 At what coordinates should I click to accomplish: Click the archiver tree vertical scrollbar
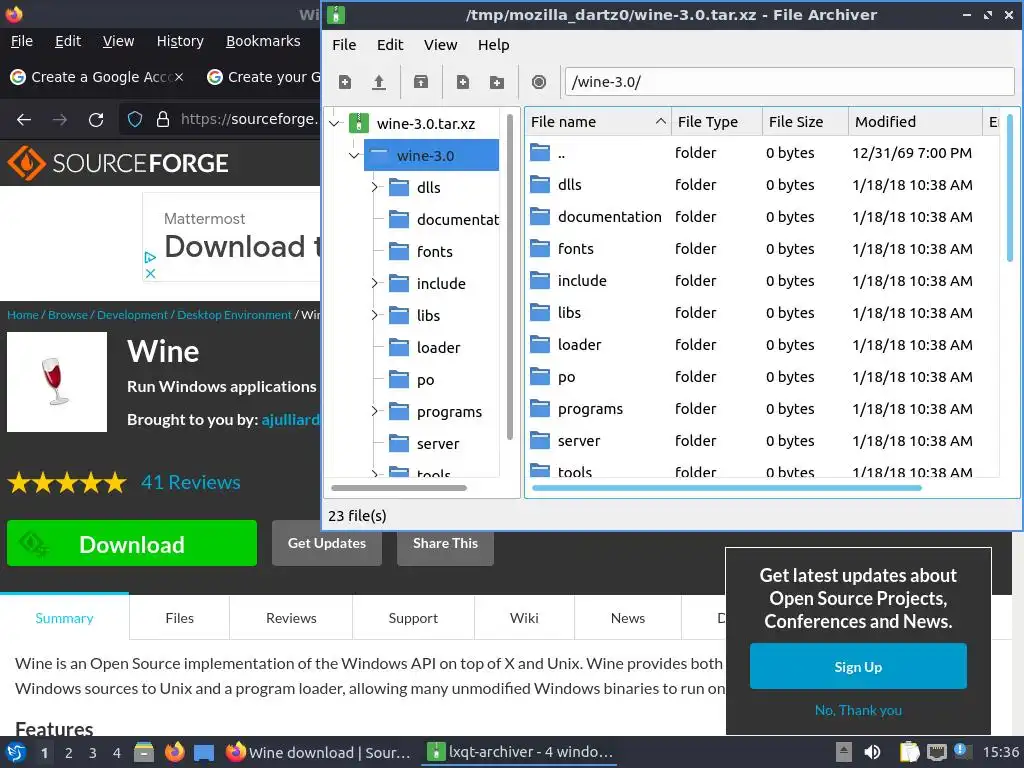pyautogui.click(x=509, y=277)
